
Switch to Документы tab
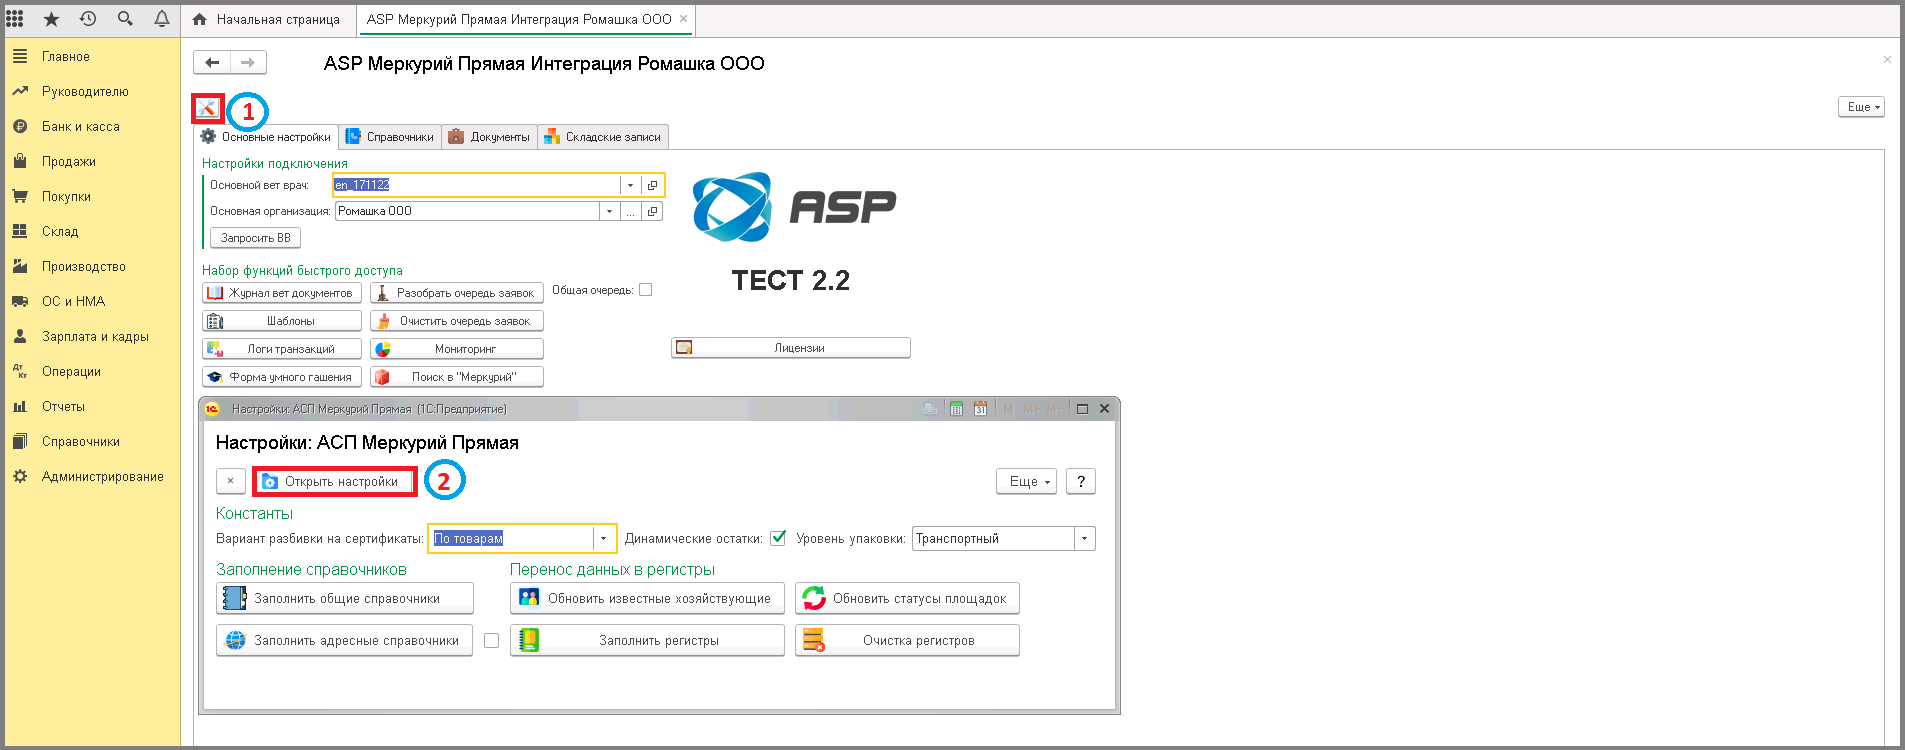coord(490,137)
